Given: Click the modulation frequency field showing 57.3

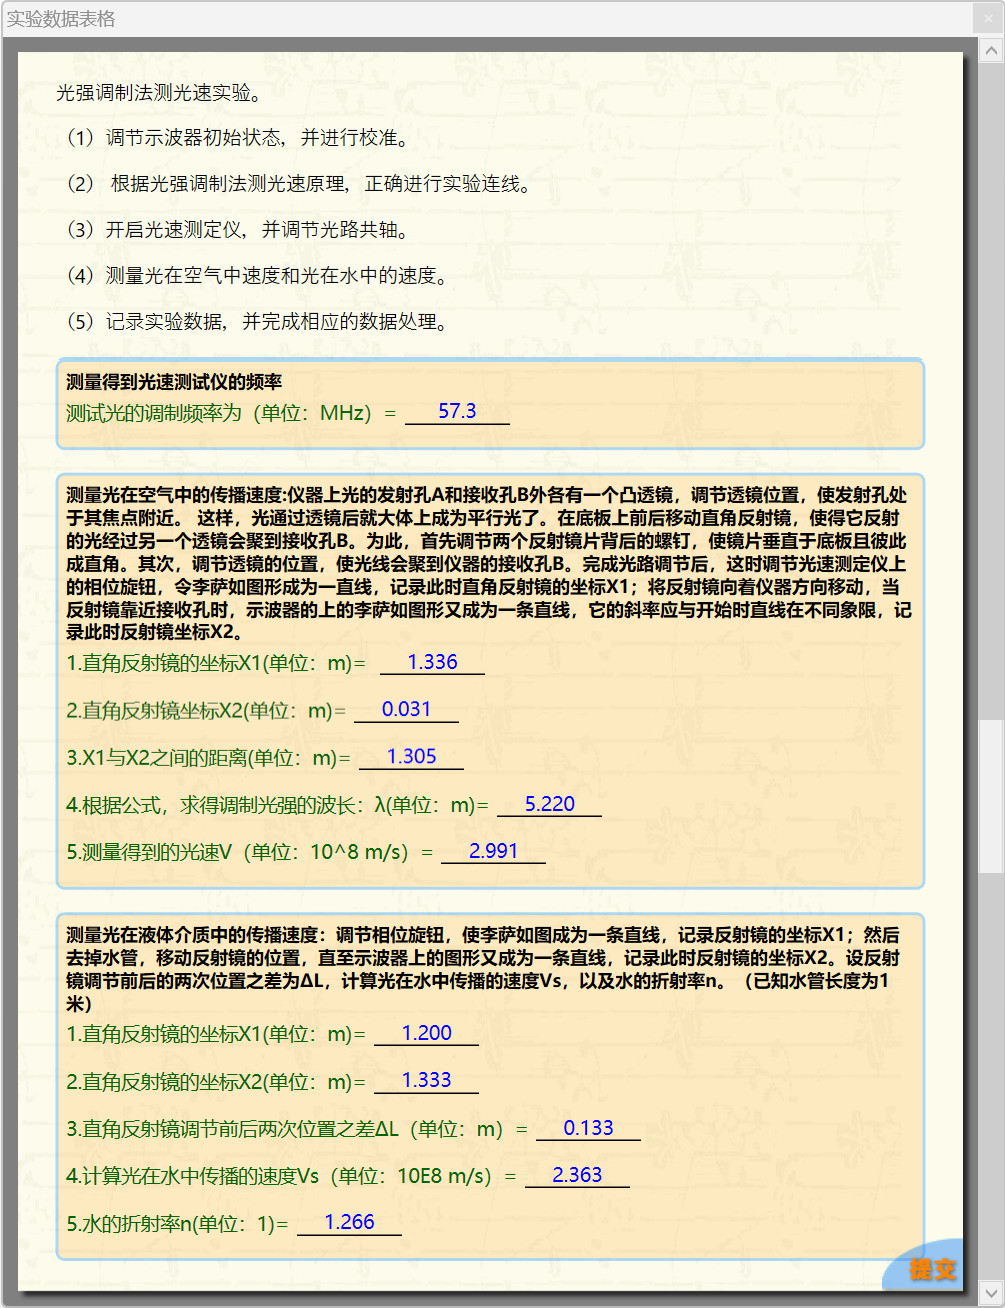Looking at the screenshot, I should point(457,412).
